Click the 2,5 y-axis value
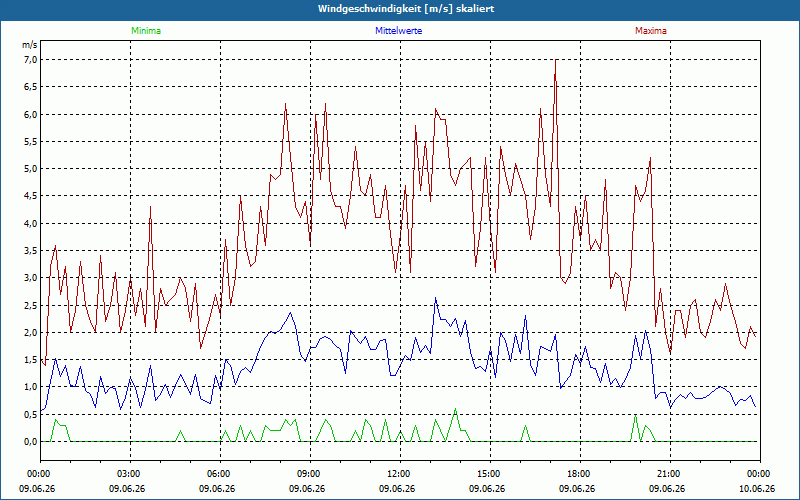Screen dimensions: 800x500 (31, 305)
